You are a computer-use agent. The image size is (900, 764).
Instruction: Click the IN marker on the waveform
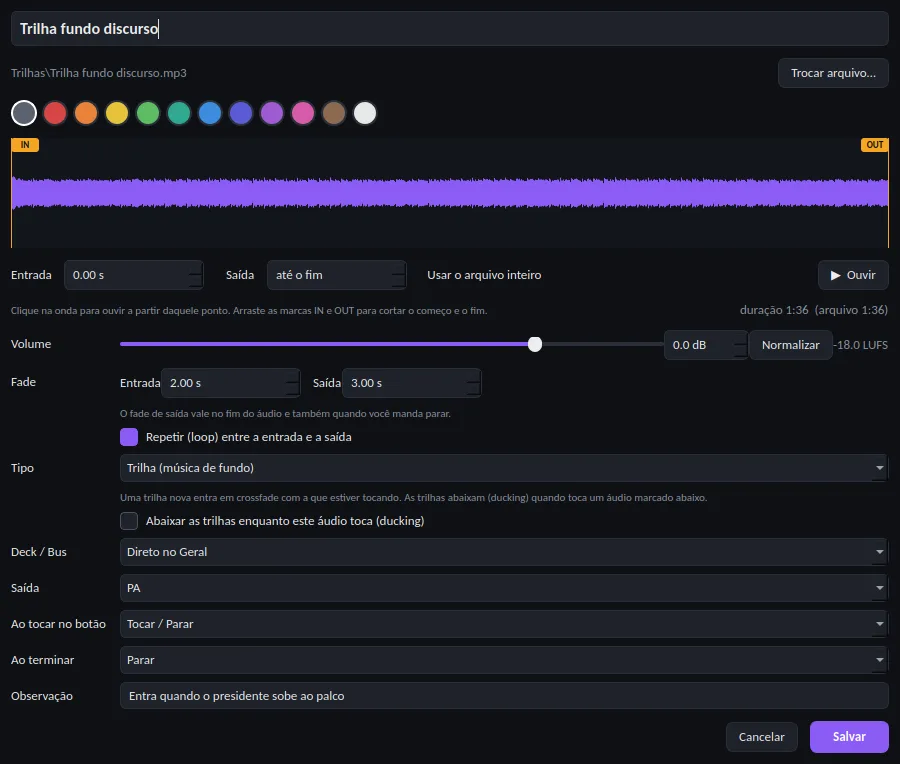(25, 145)
